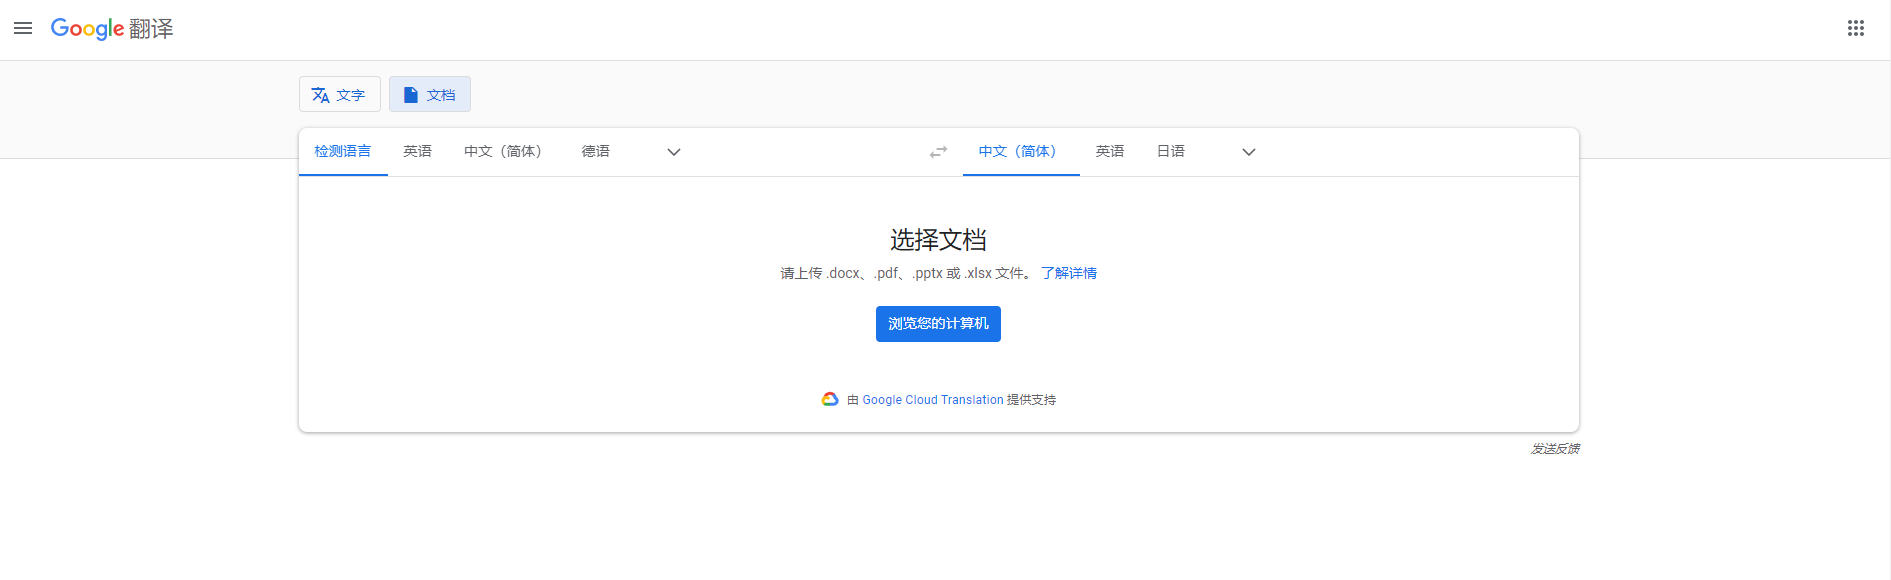Open the hamburger main menu
Image resolution: width=1891 pixels, height=580 pixels.
(23, 28)
